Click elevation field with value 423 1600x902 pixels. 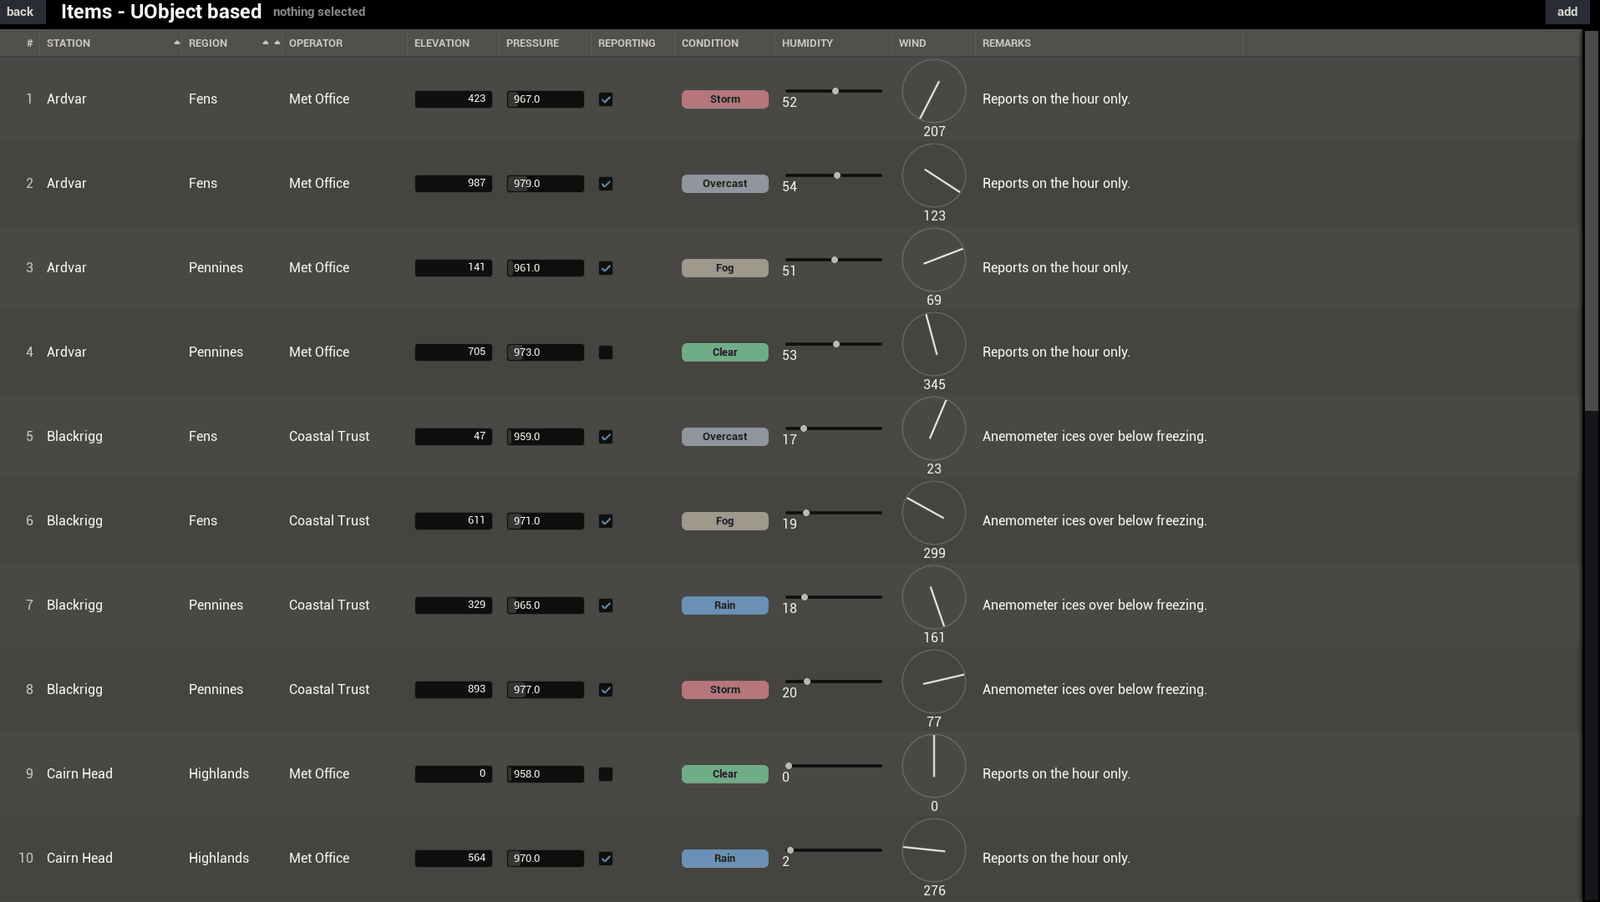453,99
